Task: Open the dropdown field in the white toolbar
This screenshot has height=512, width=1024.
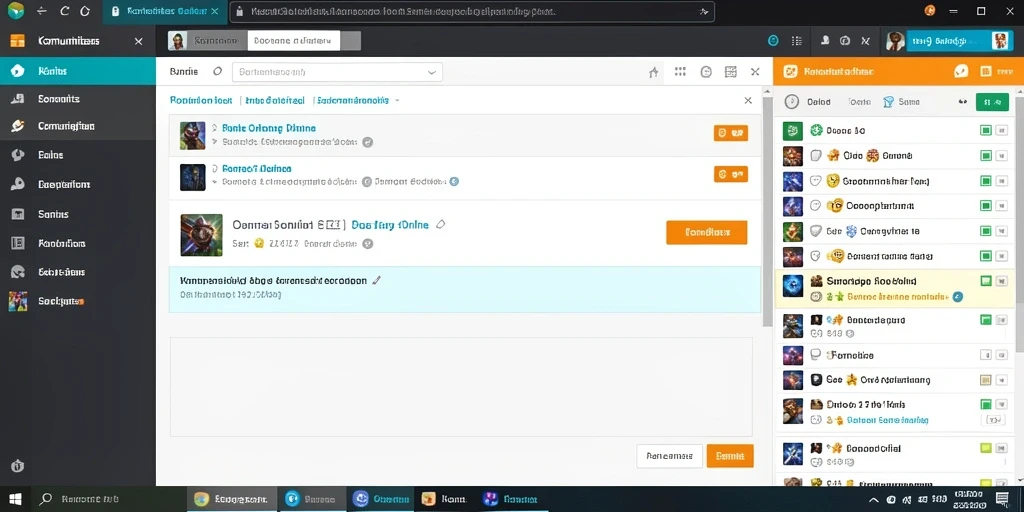Action: (x=337, y=72)
